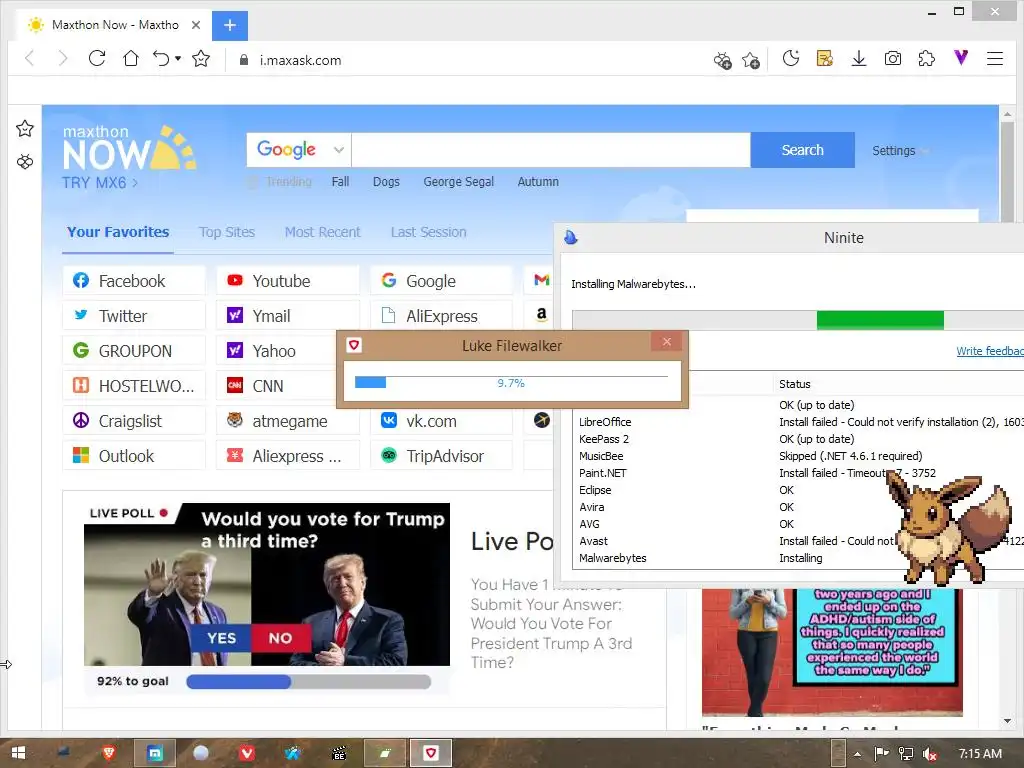Open the CNN favorite tile
Screen dimensions: 1024x768
(x=277, y=386)
